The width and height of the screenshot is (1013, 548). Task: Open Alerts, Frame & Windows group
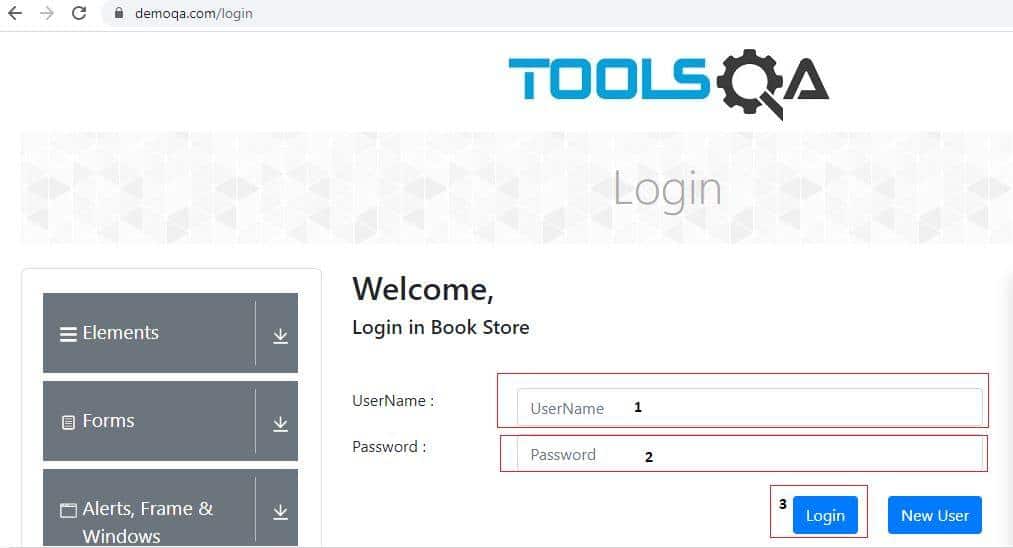pyautogui.click(x=171, y=508)
